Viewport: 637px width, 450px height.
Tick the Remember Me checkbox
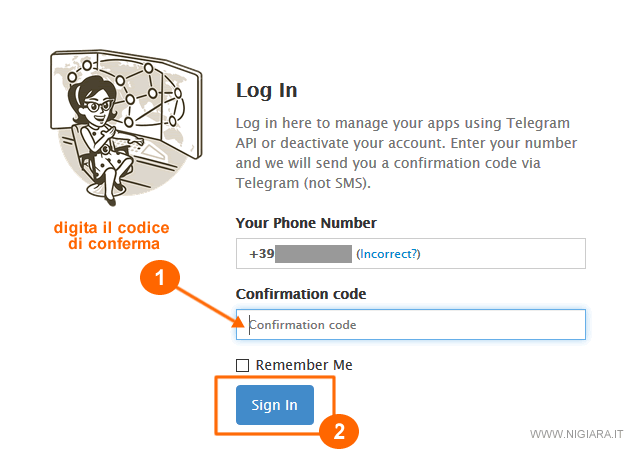(x=242, y=365)
